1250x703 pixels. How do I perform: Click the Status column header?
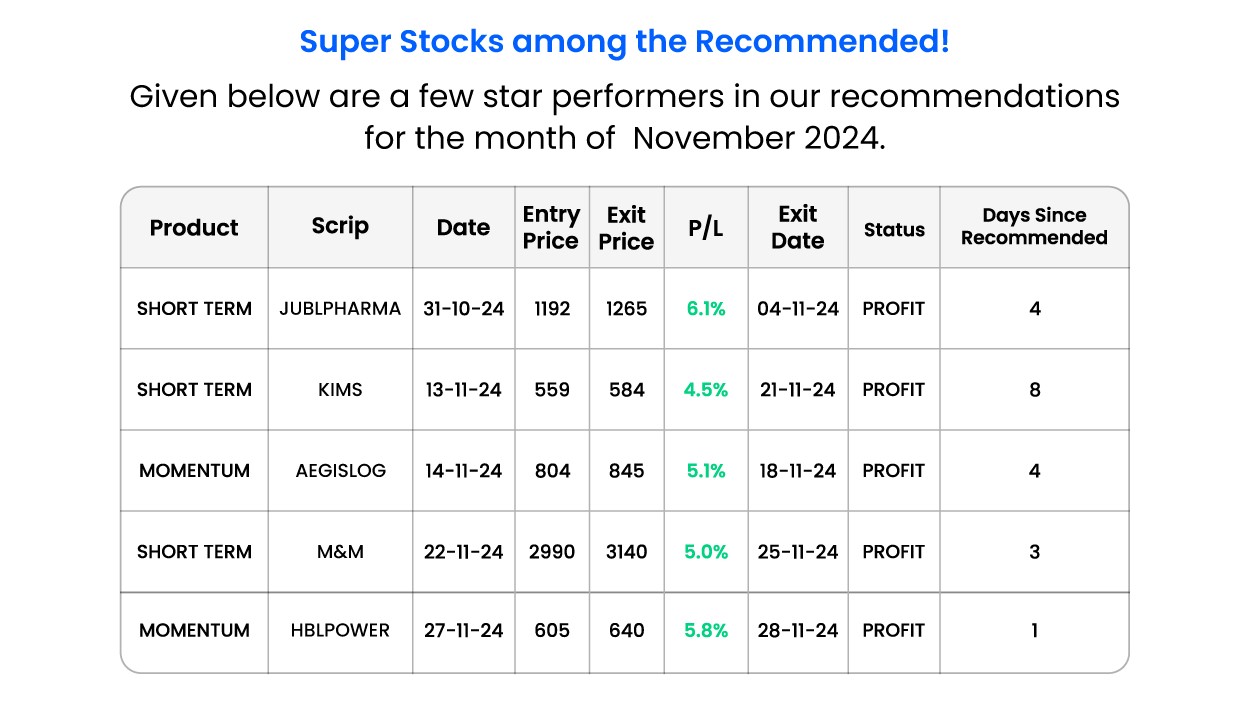pos(894,230)
